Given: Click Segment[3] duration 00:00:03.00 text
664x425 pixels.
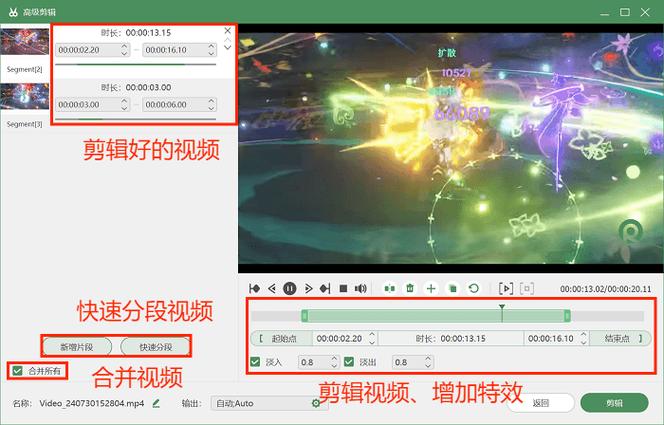Looking at the screenshot, I should point(148,87).
